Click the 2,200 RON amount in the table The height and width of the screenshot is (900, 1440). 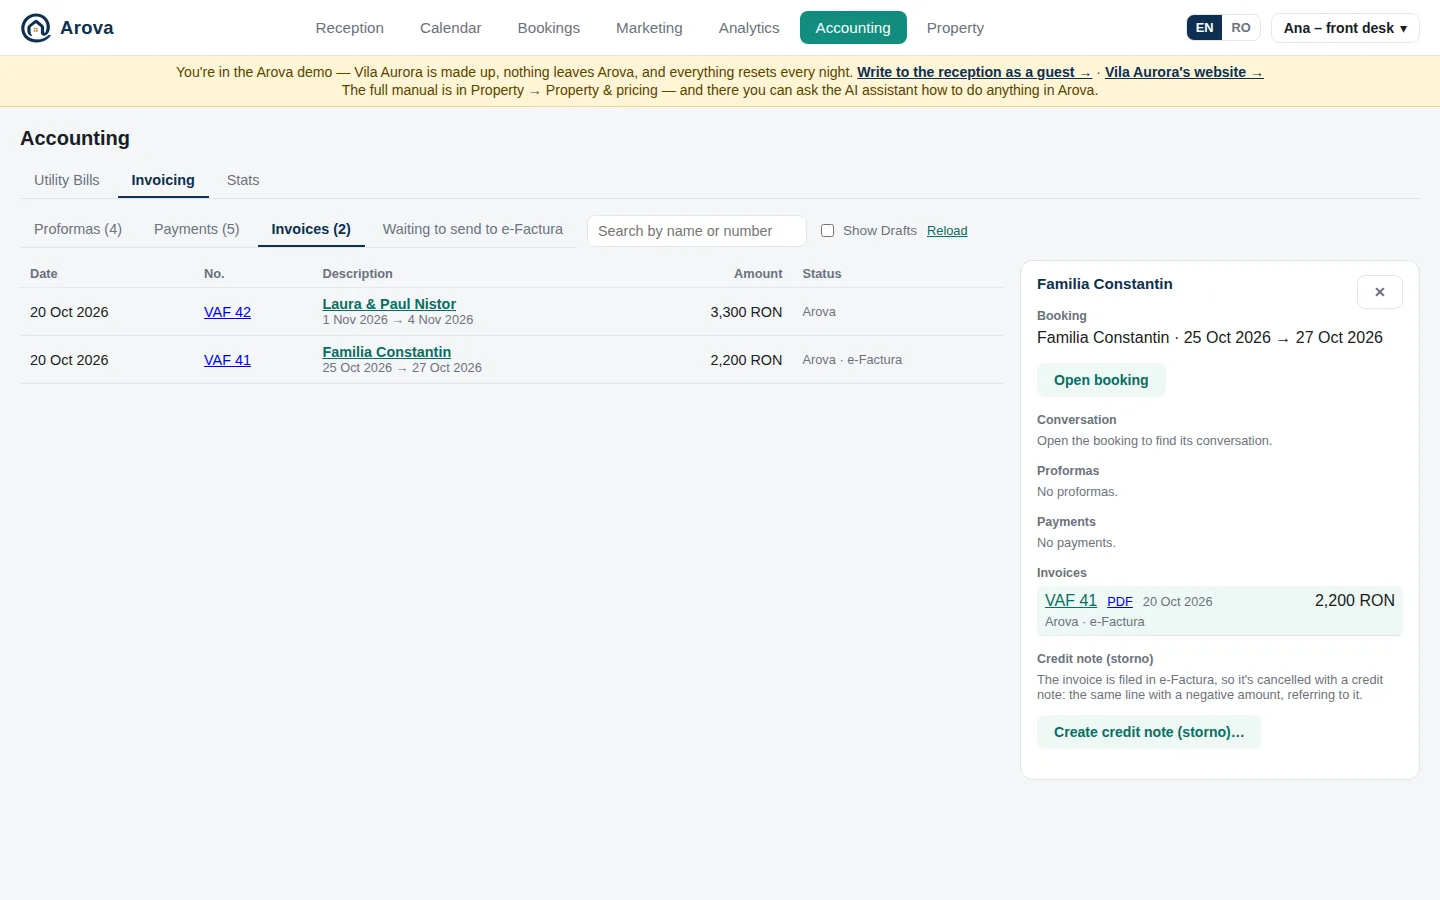point(746,360)
